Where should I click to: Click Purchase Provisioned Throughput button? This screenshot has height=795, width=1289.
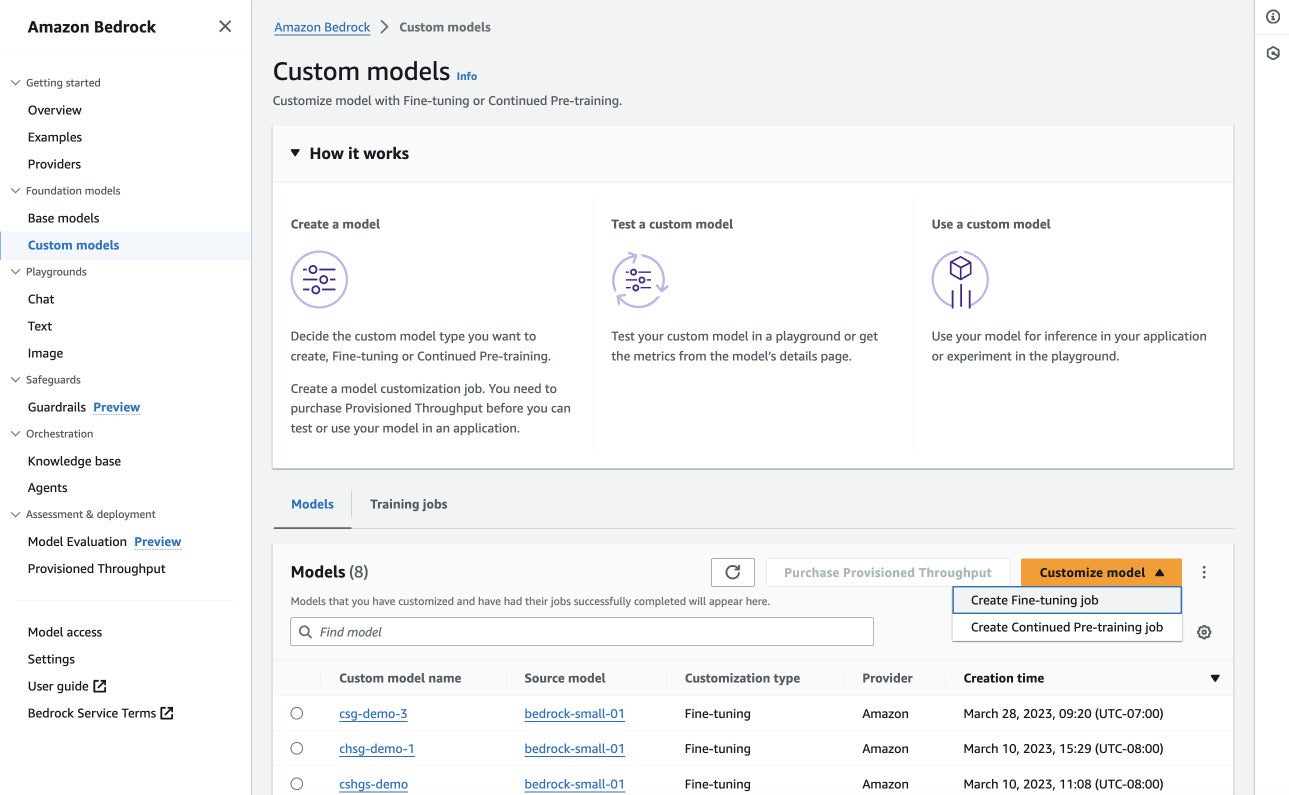888,572
